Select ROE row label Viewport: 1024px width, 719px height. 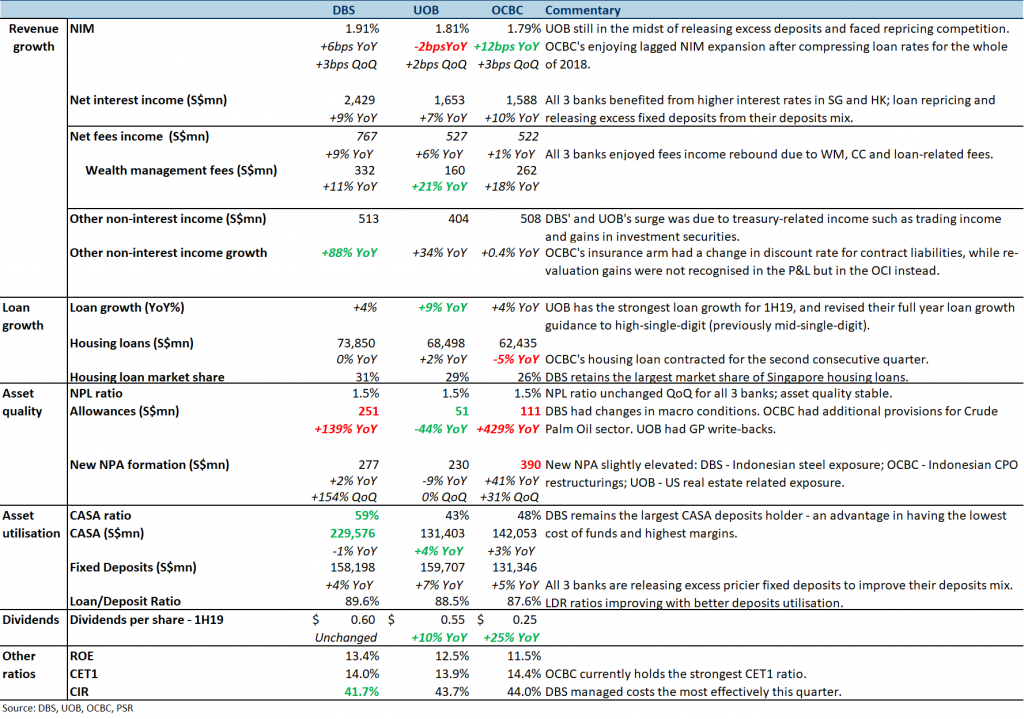[x=82, y=656]
